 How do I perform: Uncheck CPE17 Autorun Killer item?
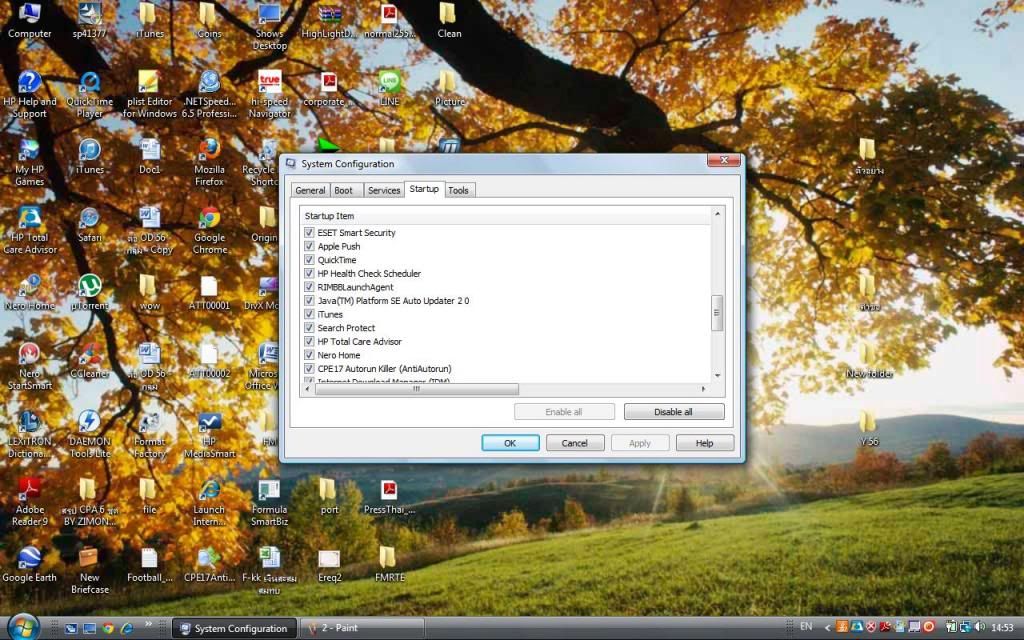coord(310,368)
